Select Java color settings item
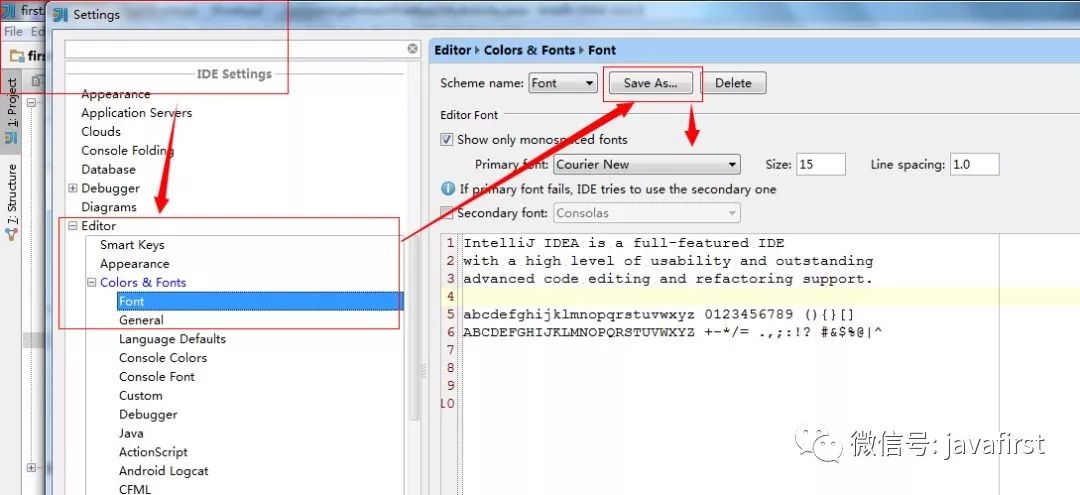This screenshot has height=495, width=1080. pos(131,433)
